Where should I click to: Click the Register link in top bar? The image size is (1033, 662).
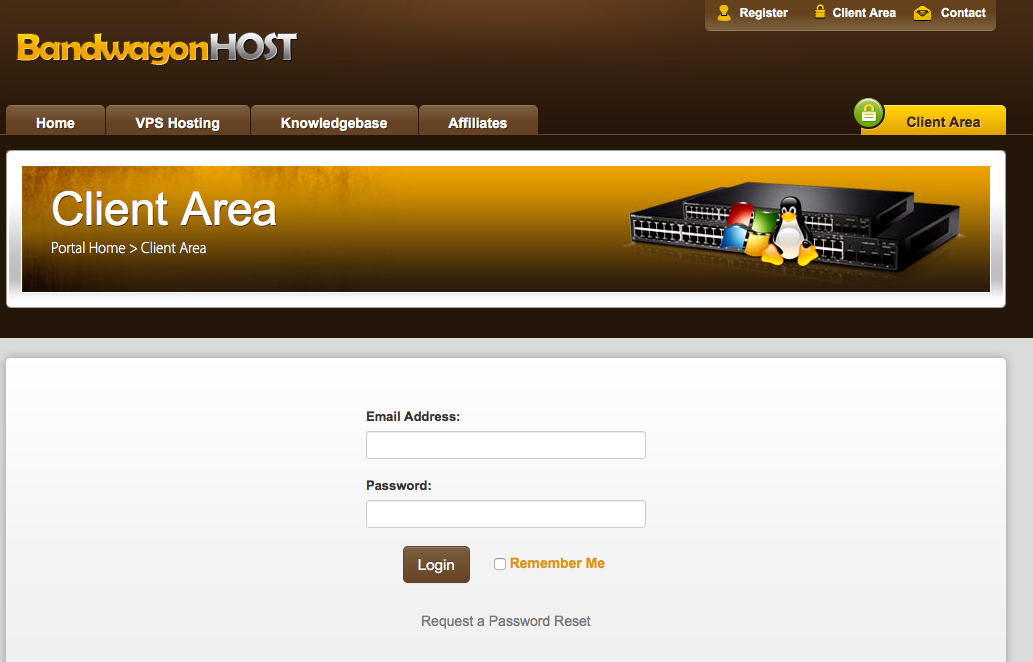coord(764,13)
